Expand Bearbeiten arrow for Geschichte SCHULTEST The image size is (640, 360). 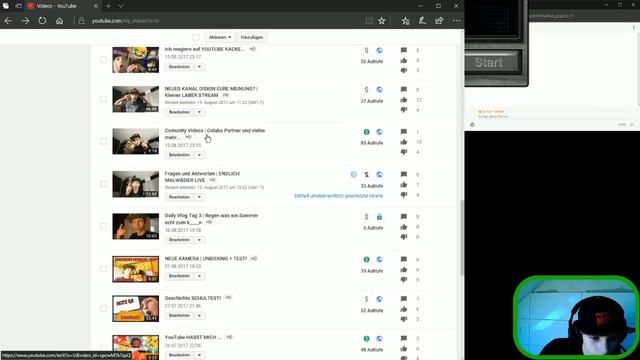(x=199, y=316)
